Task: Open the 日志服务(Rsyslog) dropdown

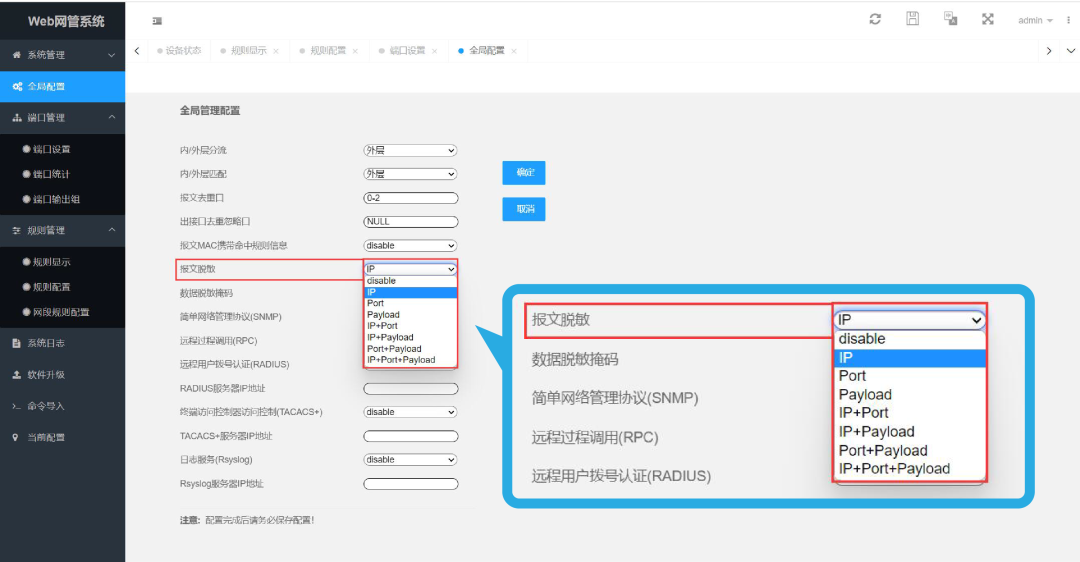Action: 411,459
